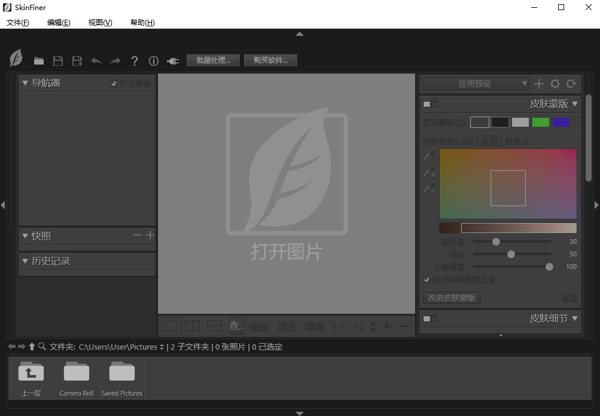
Task: Click the save icon in toolbar
Action: pyautogui.click(x=58, y=61)
